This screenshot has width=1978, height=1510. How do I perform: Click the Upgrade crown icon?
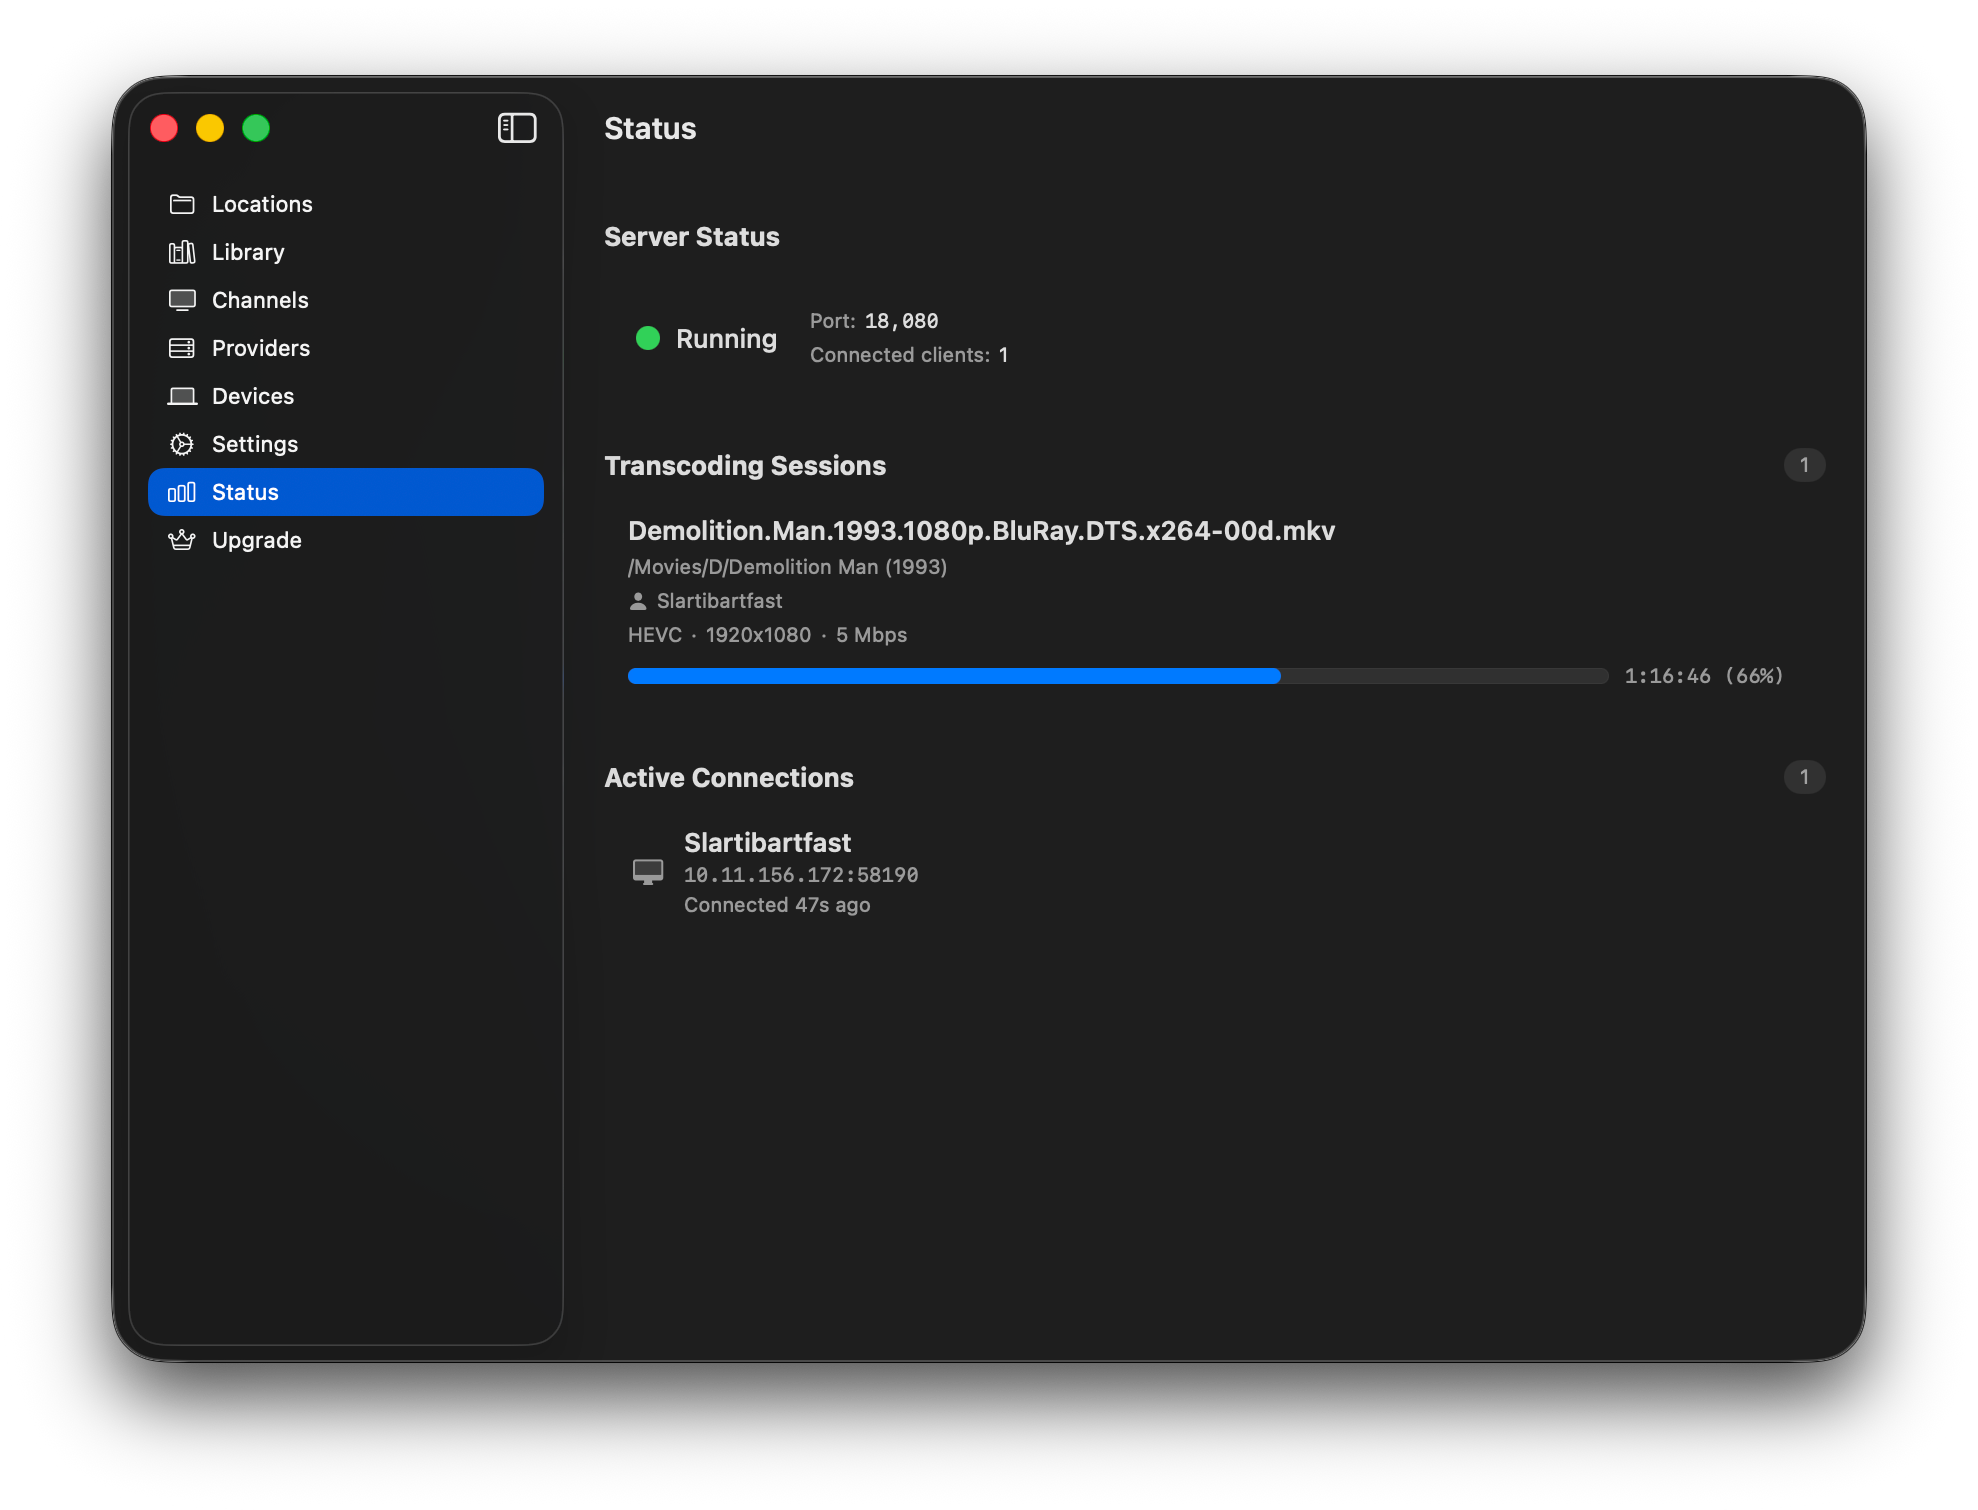[x=182, y=540]
